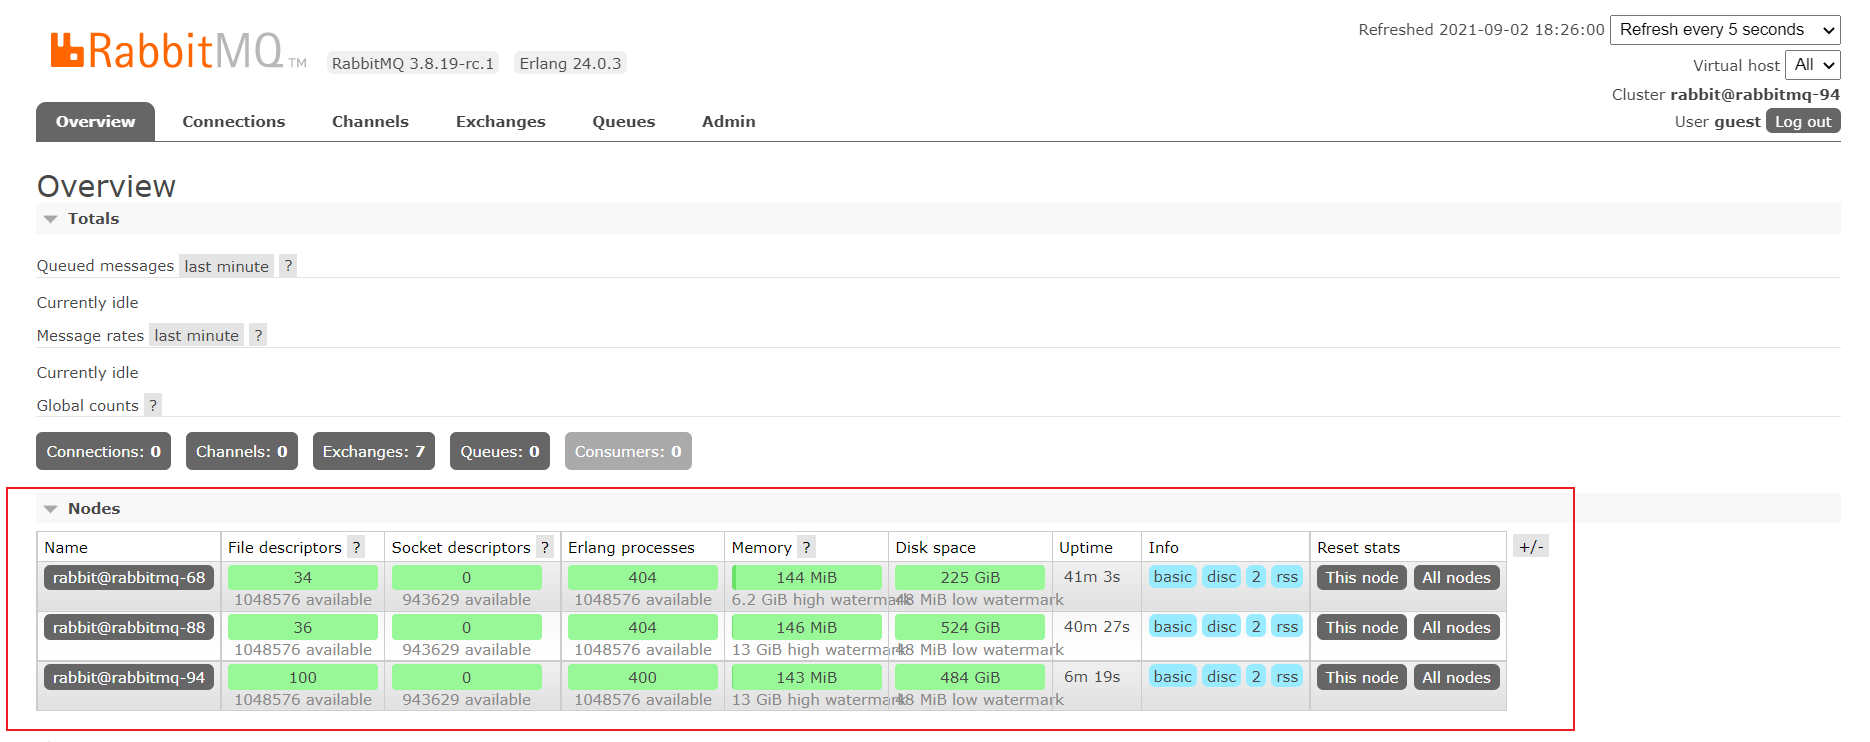The width and height of the screenshot is (1870, 742).
Task: Change Message rates last minute range
Action: coord(197,336)
